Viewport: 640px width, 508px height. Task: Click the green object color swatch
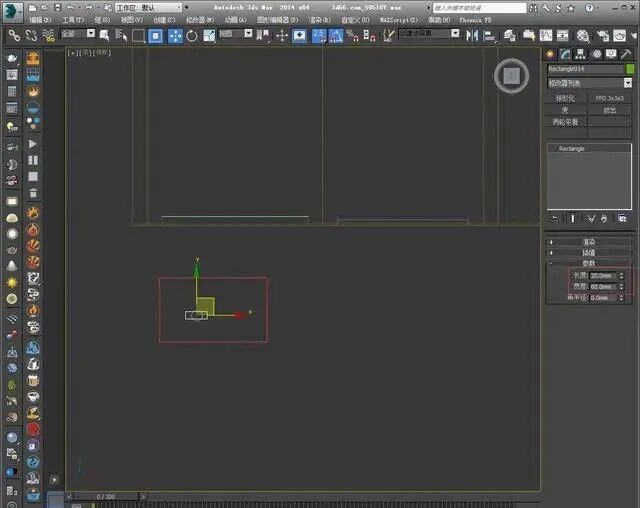[x=630, y=69]
